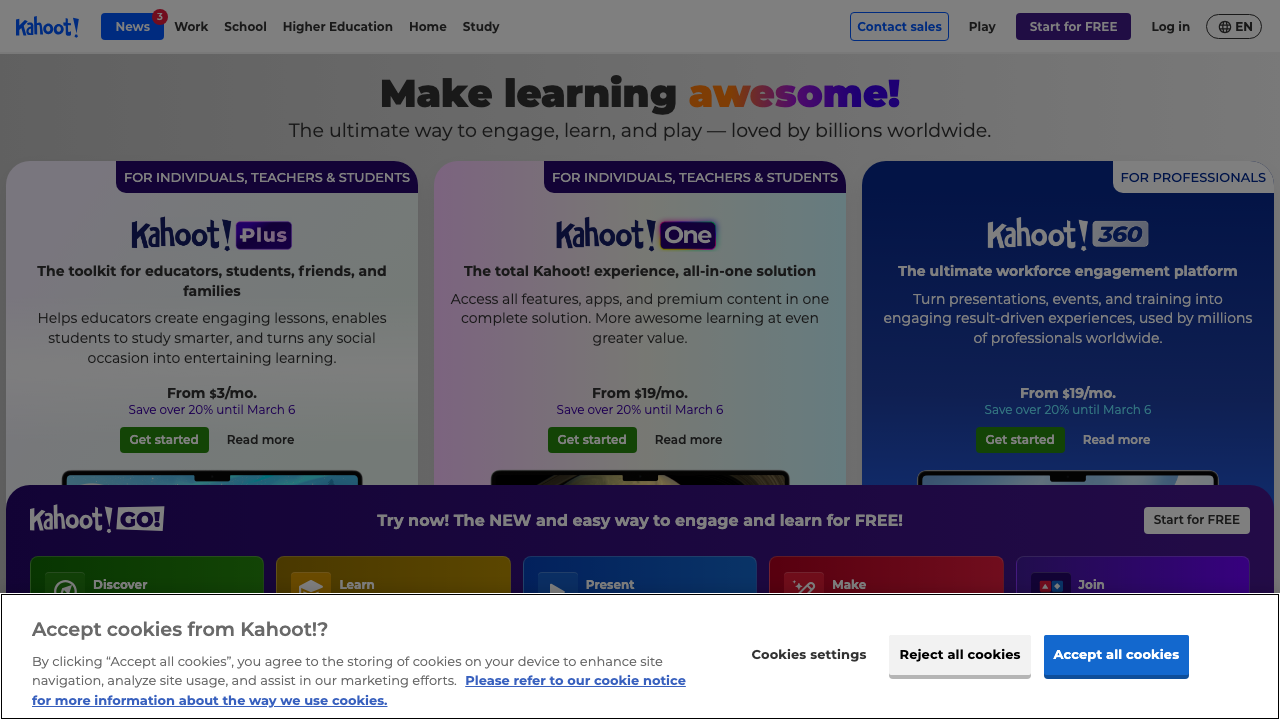Screen dimensions: 1280x720
Task: Reject all cookies
Action: (959, 654)
